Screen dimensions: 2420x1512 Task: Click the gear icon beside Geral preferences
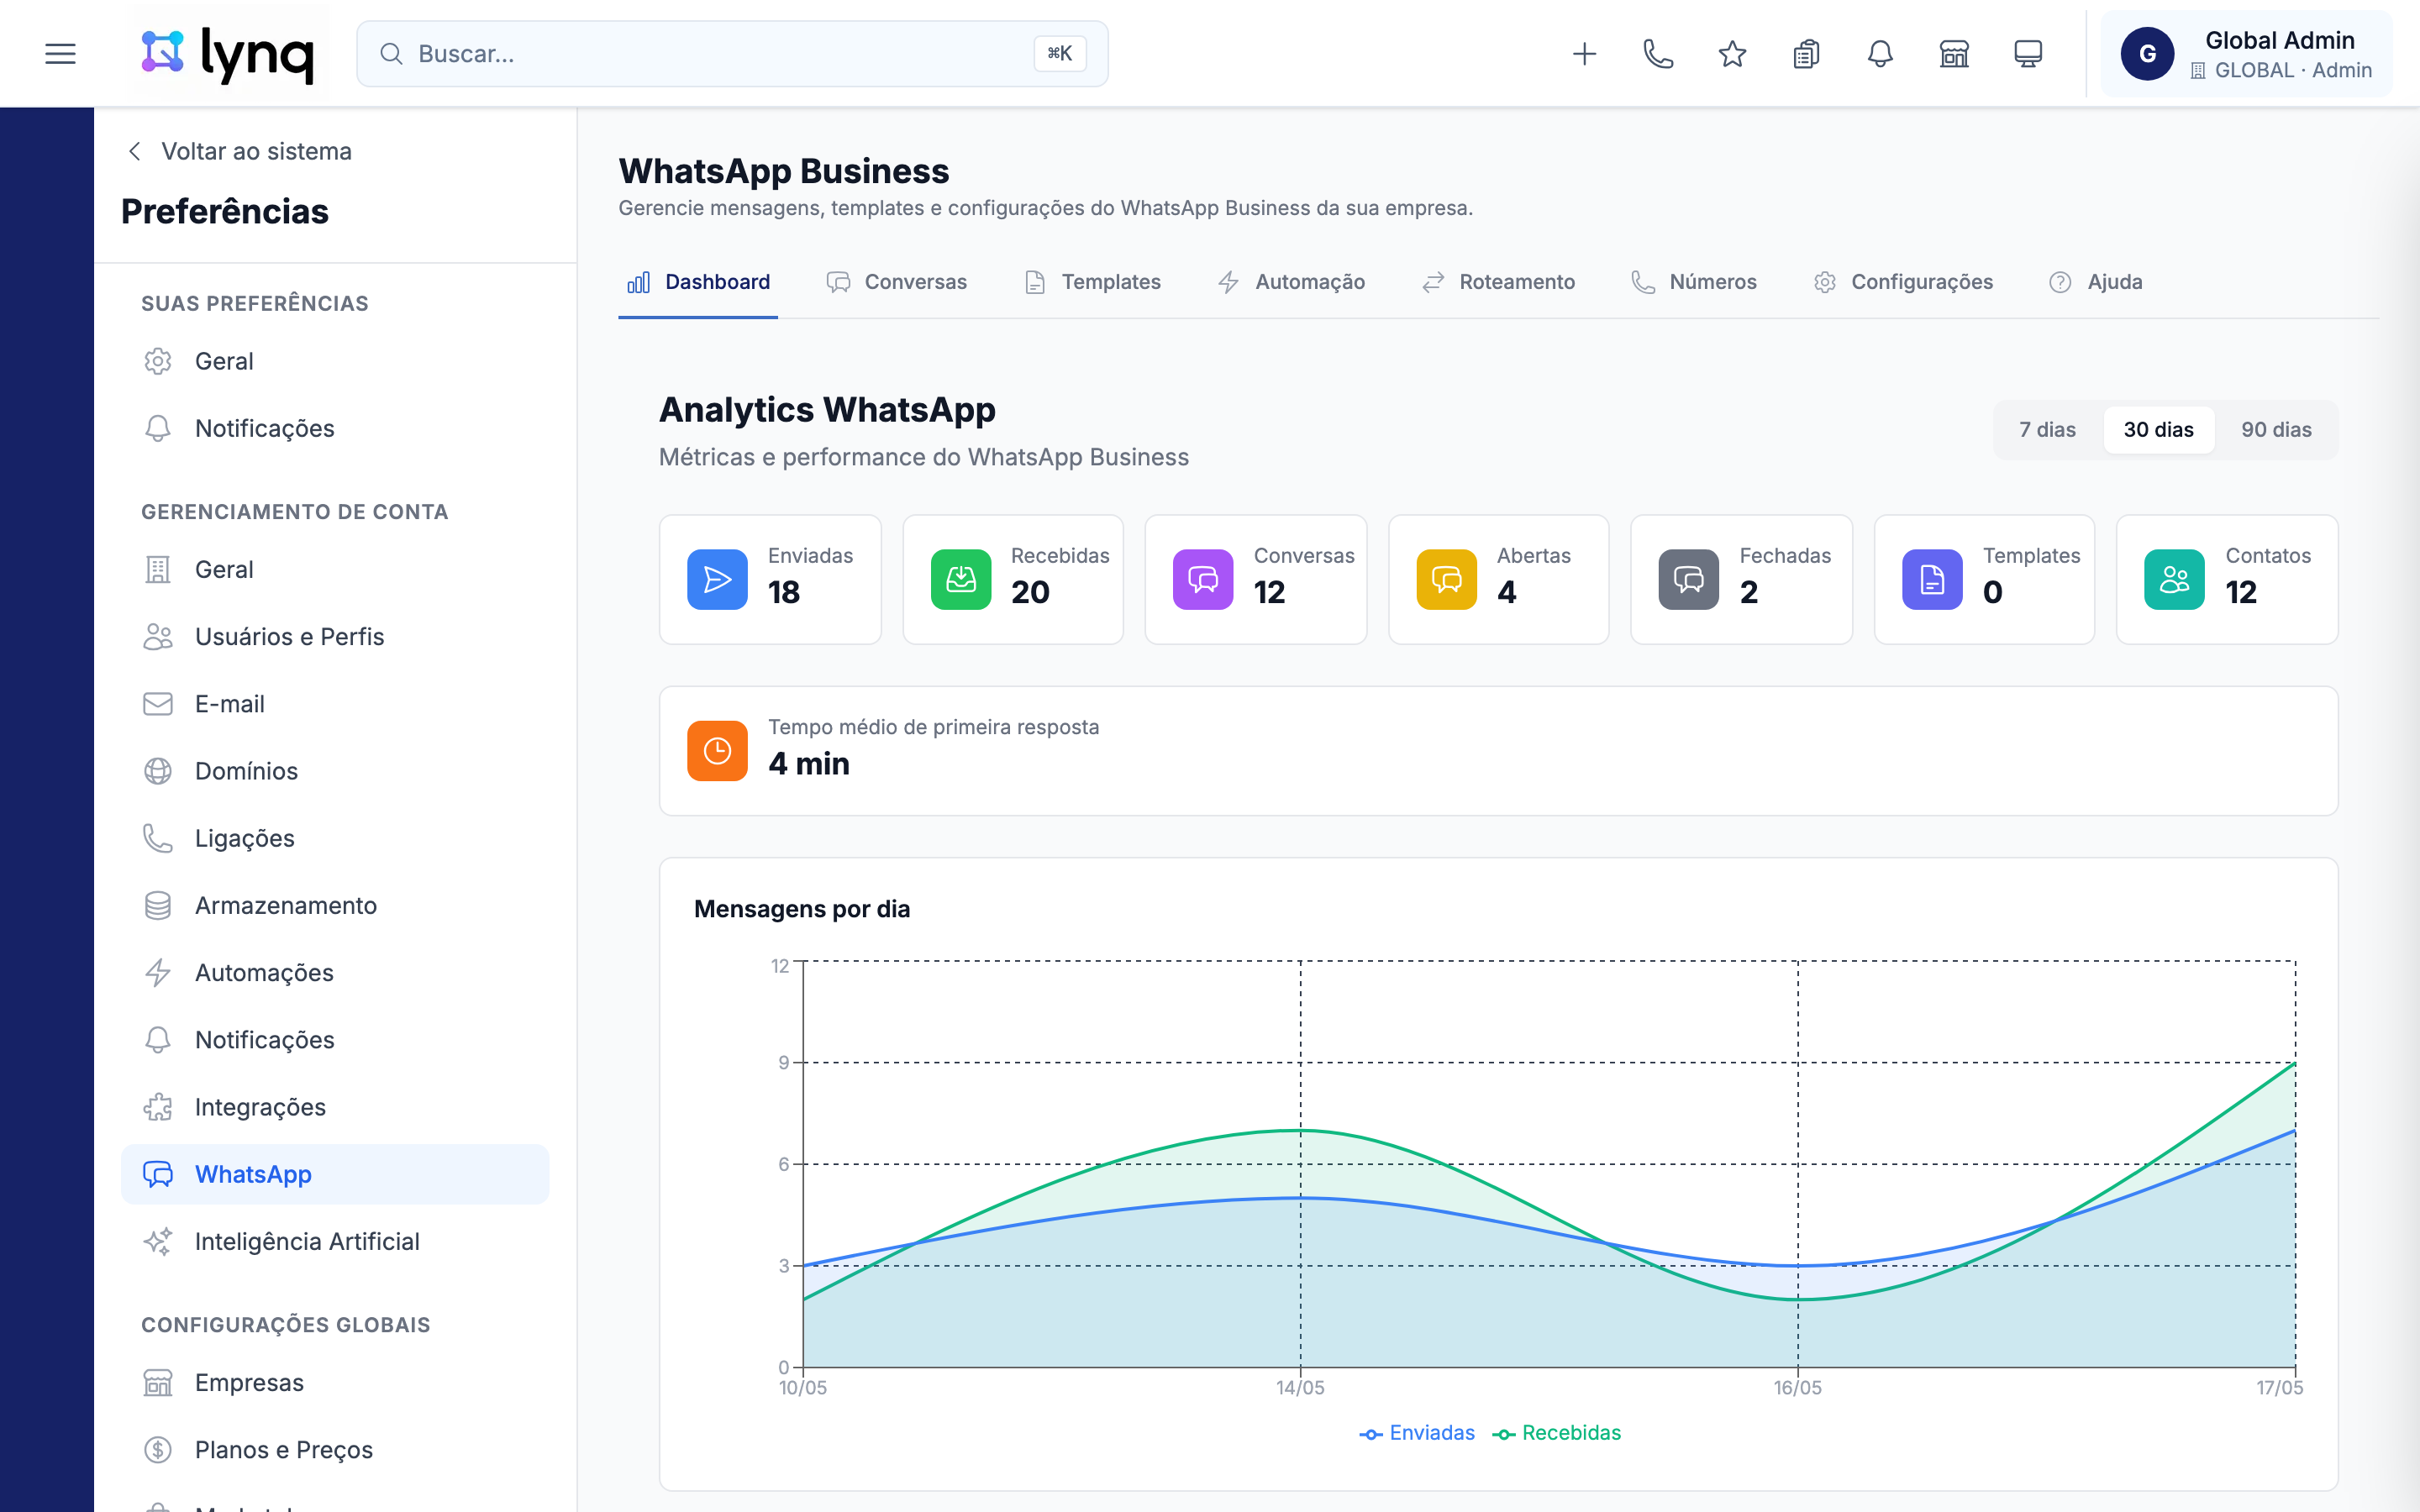pos(158,361)
